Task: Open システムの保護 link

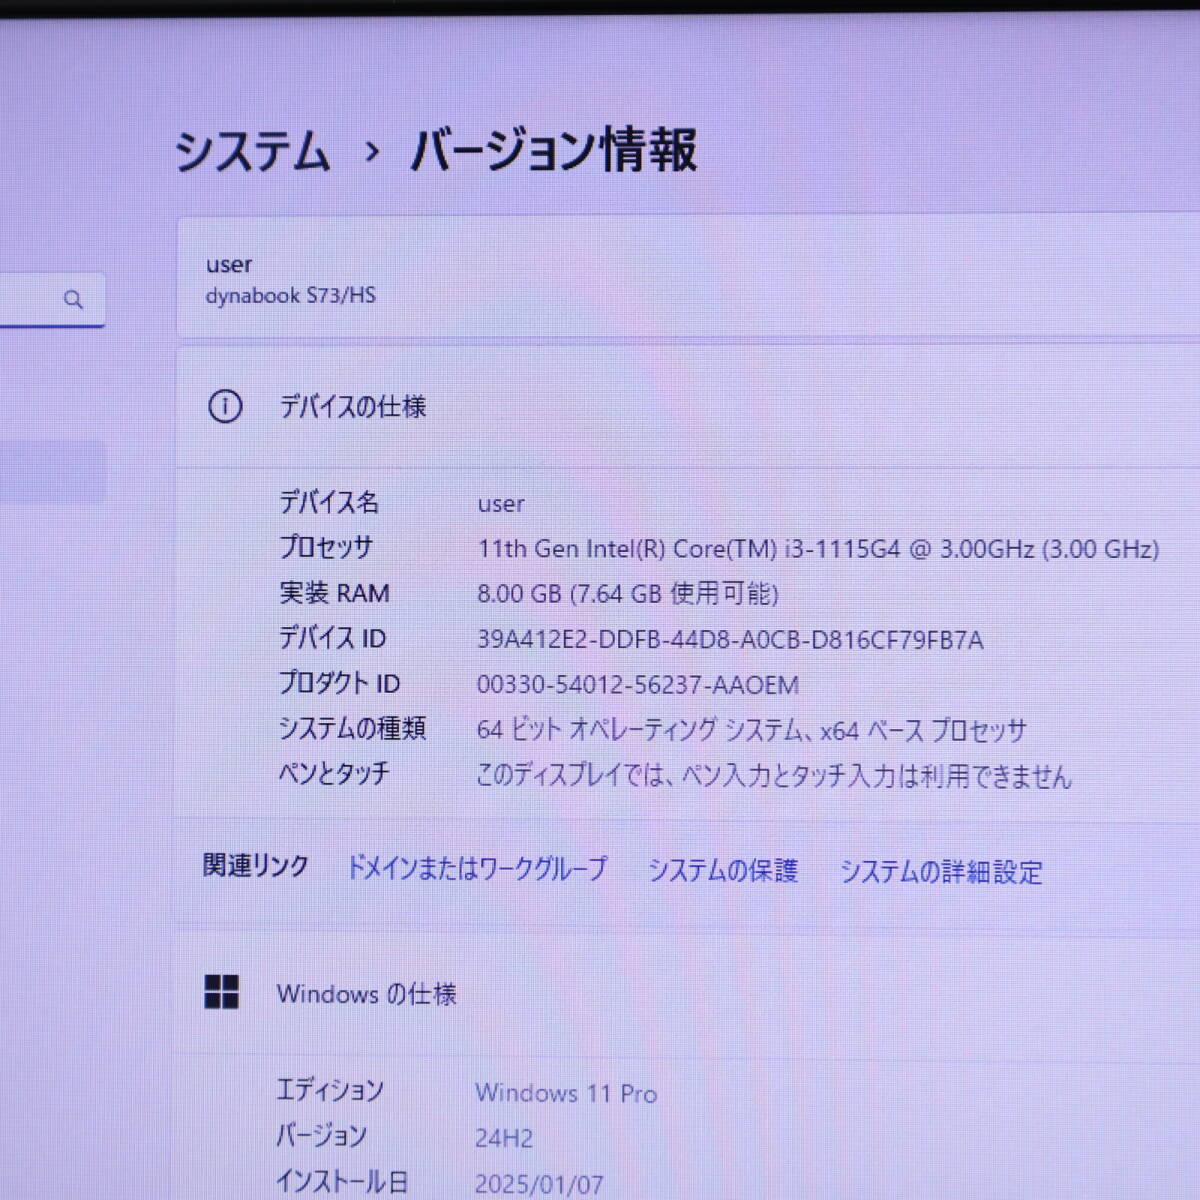Action: 723,871
